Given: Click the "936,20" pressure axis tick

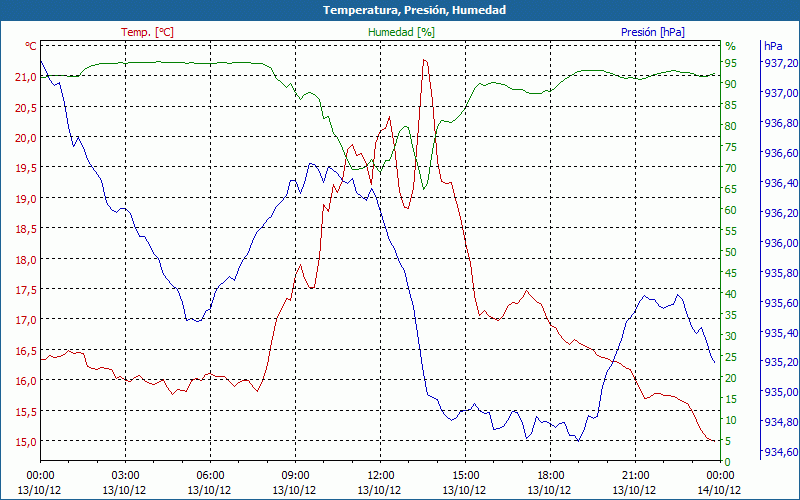Looking at the screenshot, I should point(780,213).
